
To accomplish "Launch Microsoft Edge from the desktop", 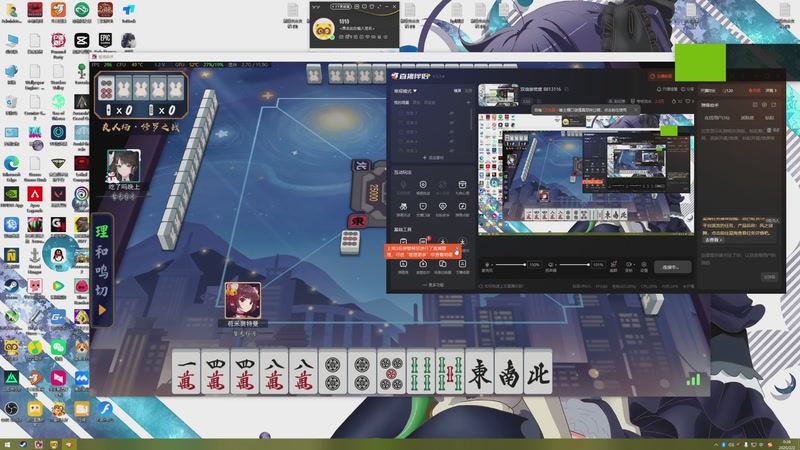I will (x=11, y=163).
